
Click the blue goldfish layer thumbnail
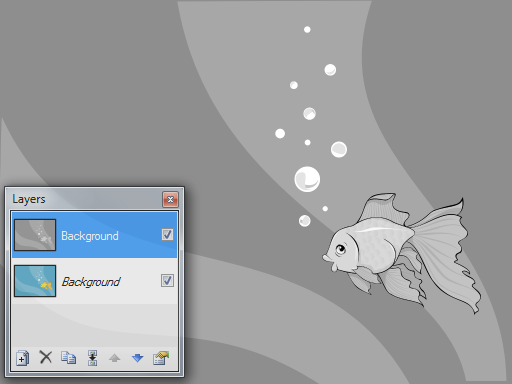(35, 281)
